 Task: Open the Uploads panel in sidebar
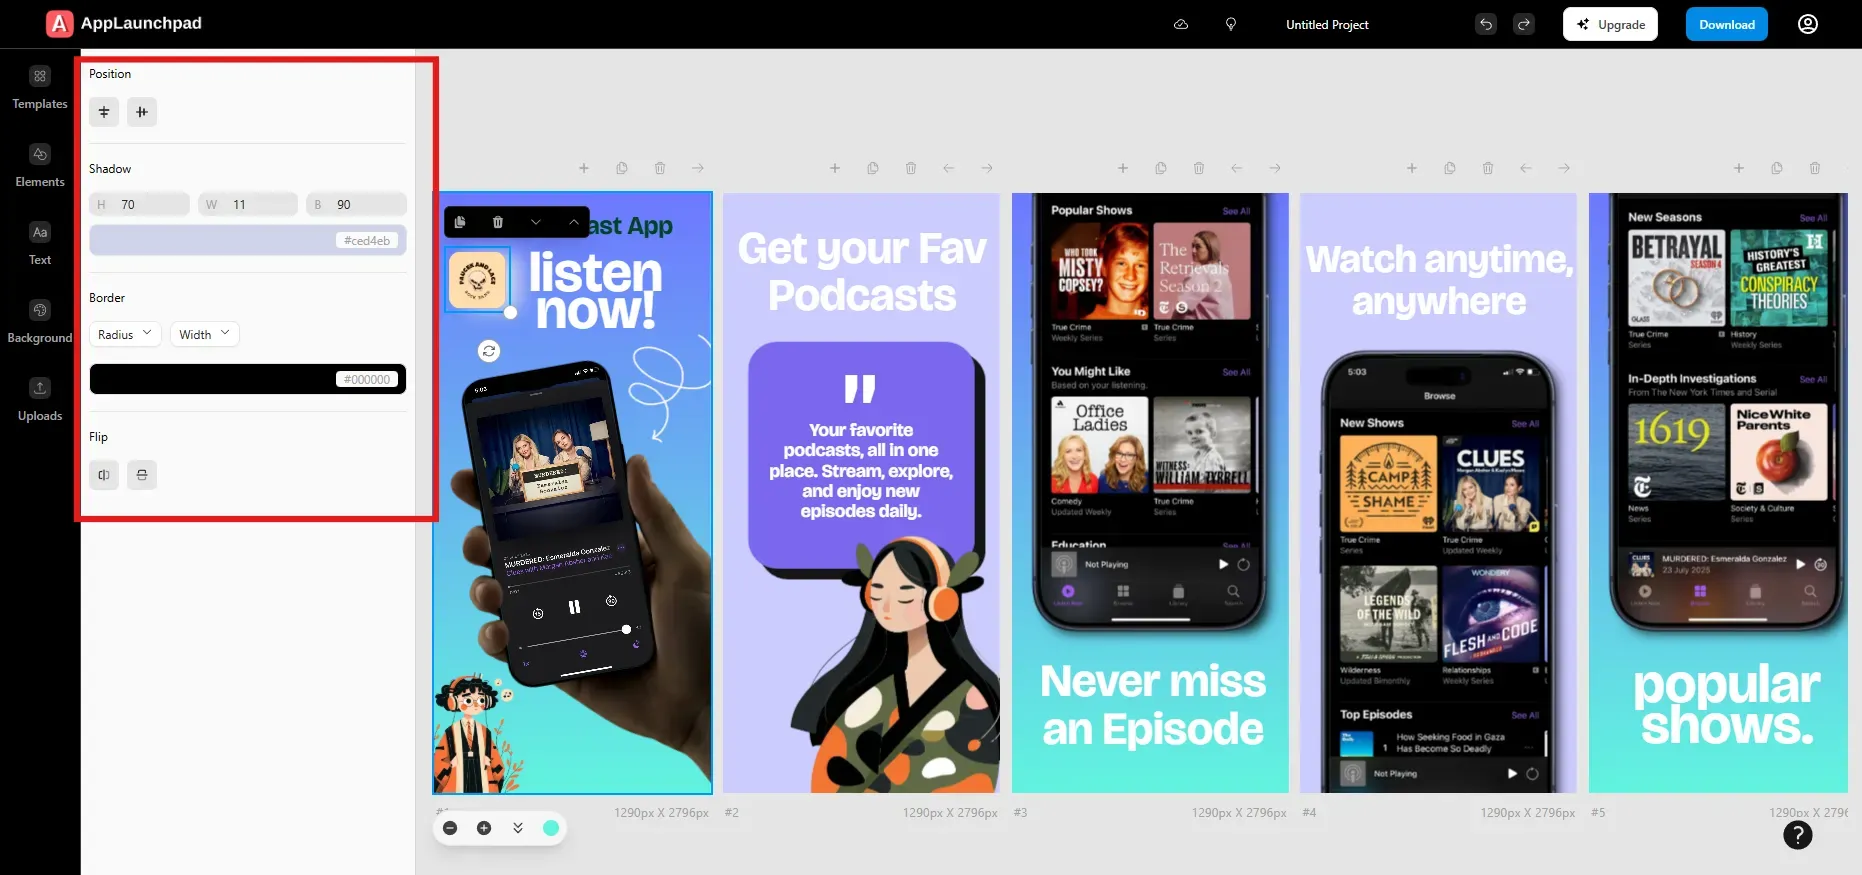pyautogui.click(x=40, y=401)
